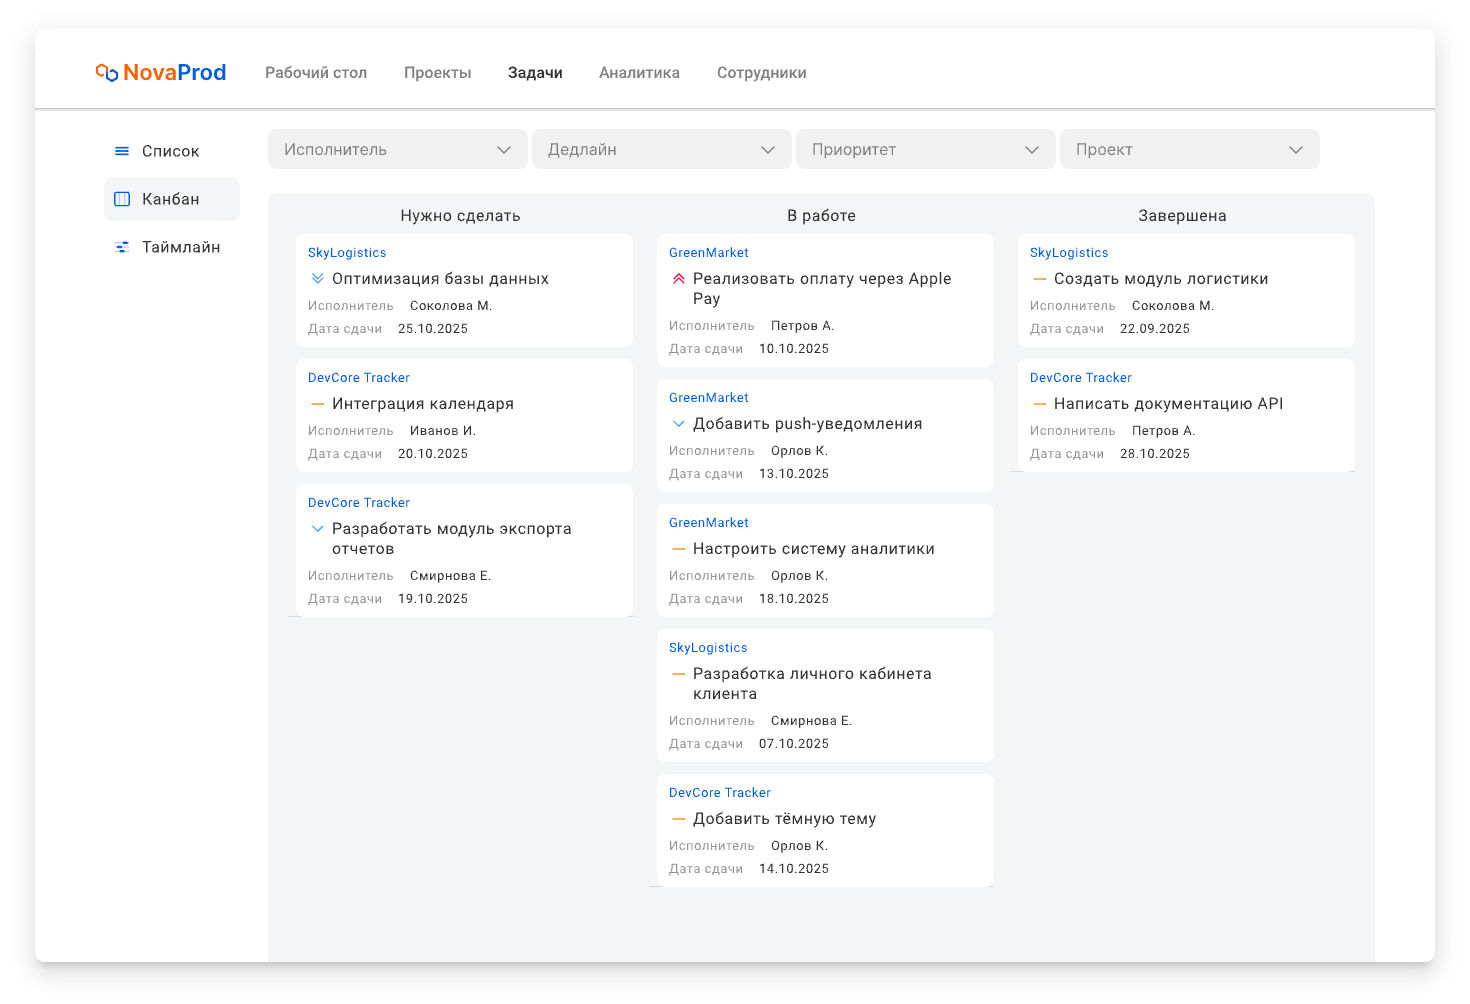The height and width of the screenshot is (1004, 1470).
Task: Click medium-priority icon on Добавить тёмную тему
Action: [679, 819]
